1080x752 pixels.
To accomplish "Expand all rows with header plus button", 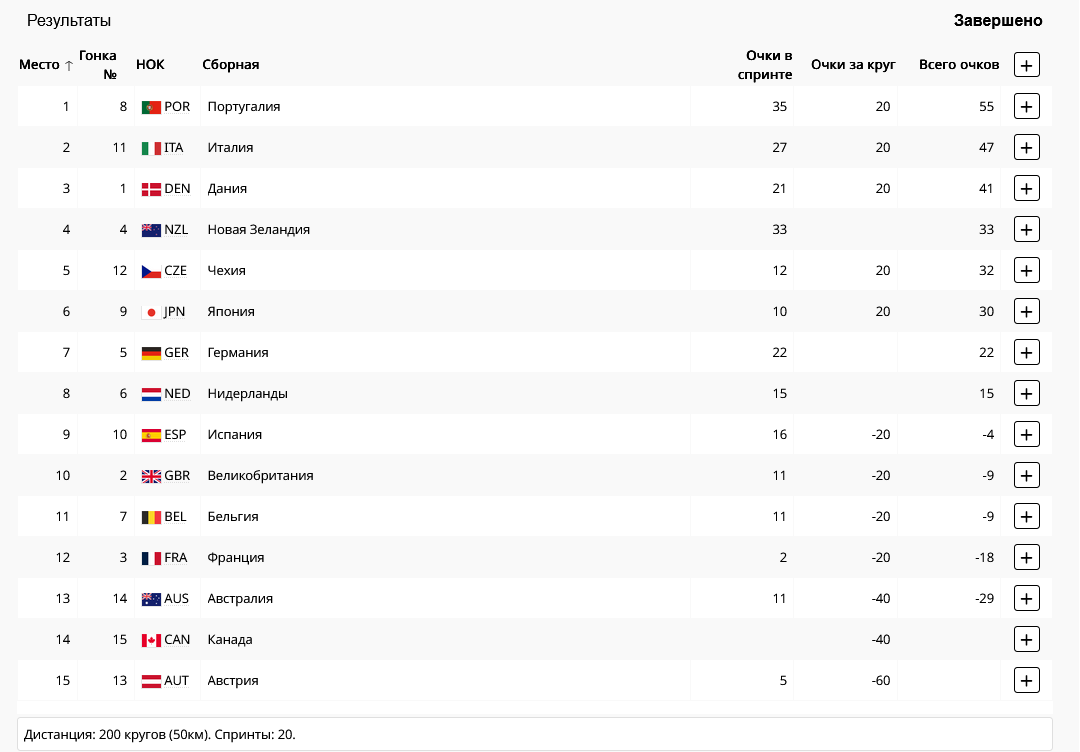I will 1027,65.
